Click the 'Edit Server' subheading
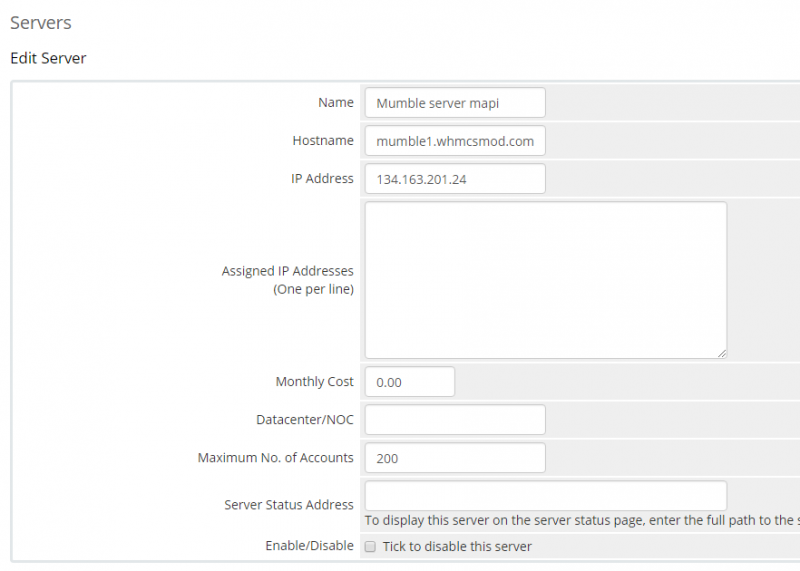Image resolution: width=800 pixels, height=571 pixels. 48,58
